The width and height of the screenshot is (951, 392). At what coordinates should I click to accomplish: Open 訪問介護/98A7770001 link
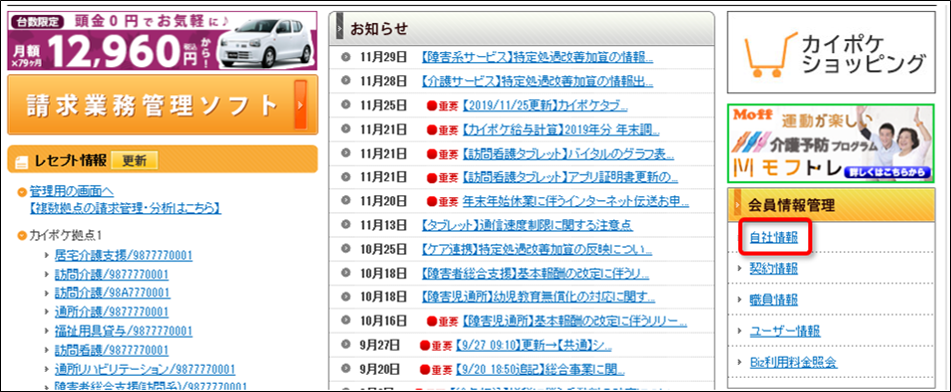(112, 293)
